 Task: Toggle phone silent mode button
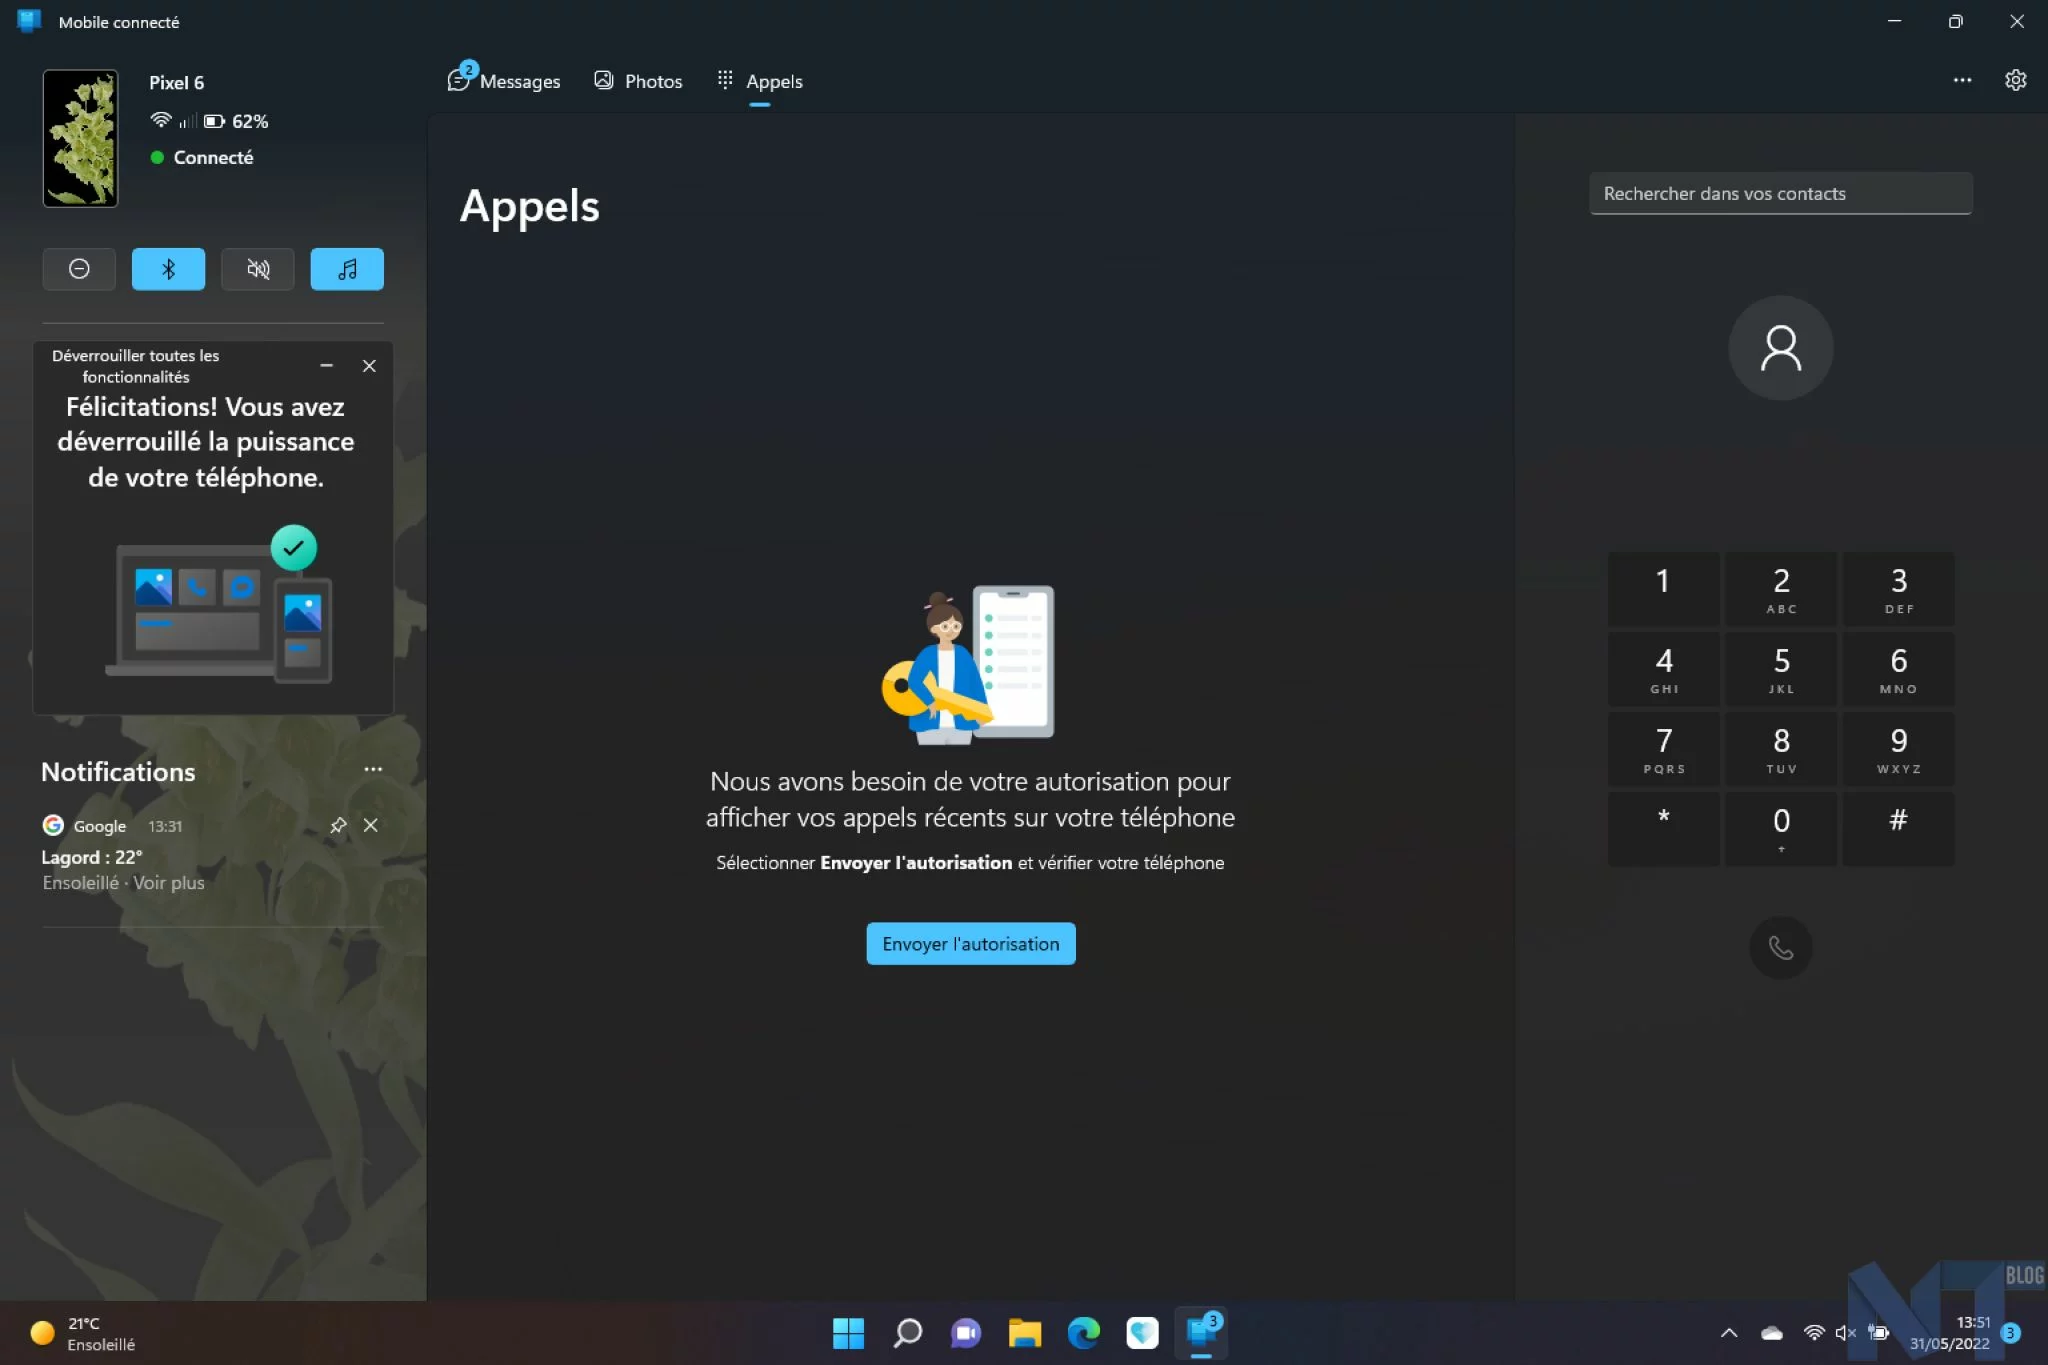pos(258,269)
